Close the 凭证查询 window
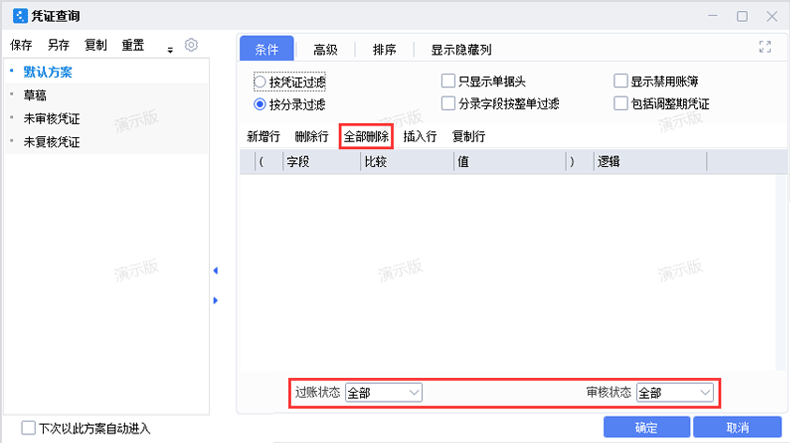The height and width of the screenshot is (443, 790). tap(772, 16)
